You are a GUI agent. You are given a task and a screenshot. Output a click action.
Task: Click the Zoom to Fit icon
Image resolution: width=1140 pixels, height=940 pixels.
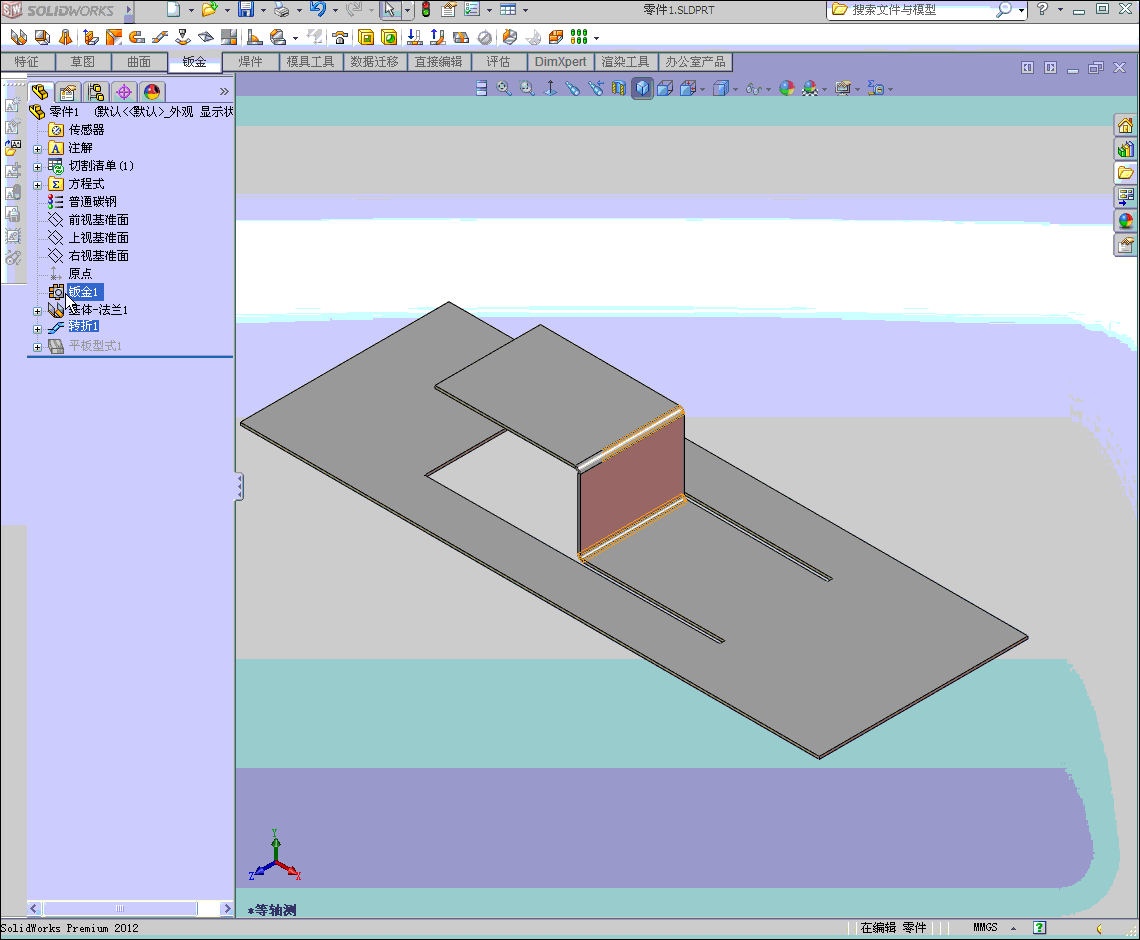[503, 89]
